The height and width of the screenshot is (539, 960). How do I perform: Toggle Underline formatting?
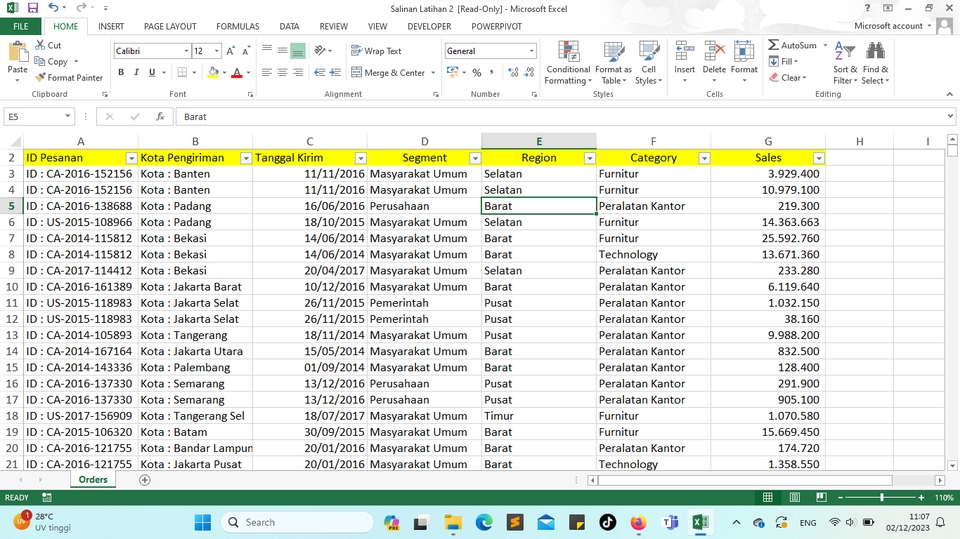152,72
